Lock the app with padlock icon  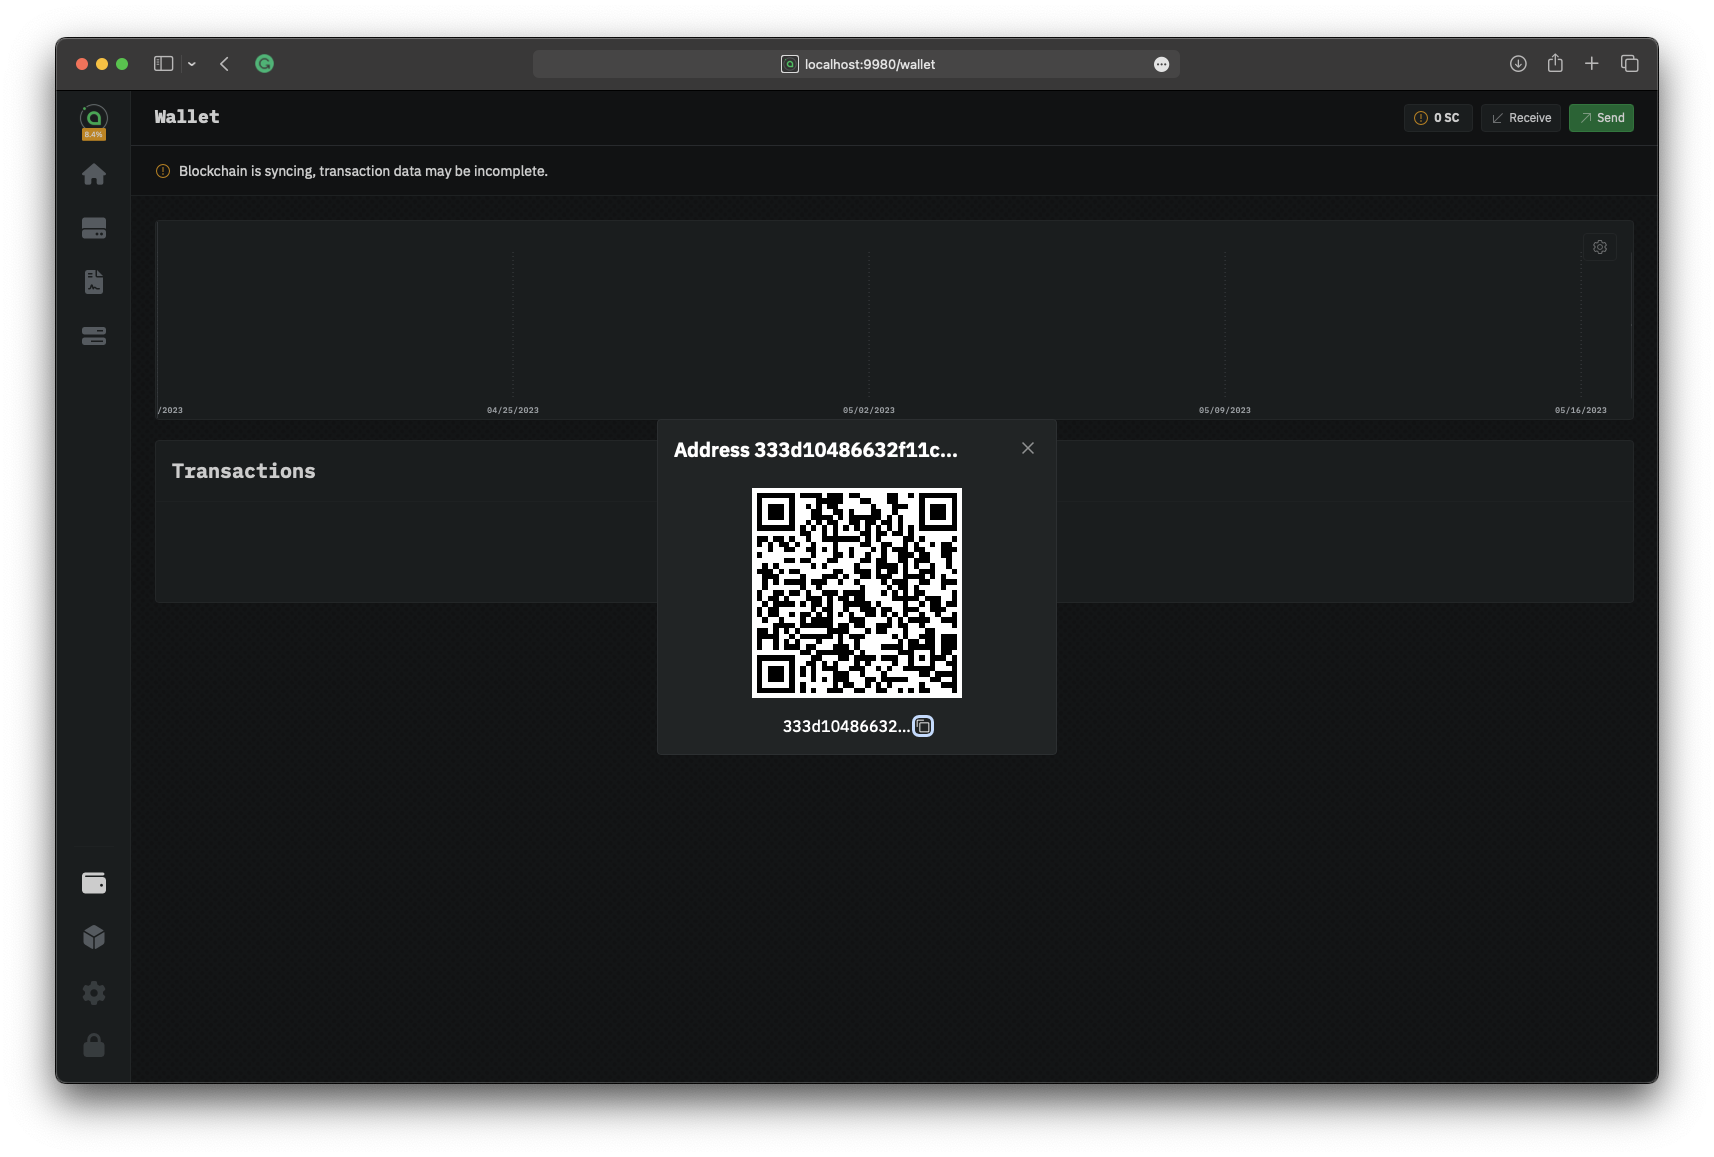94,1045
